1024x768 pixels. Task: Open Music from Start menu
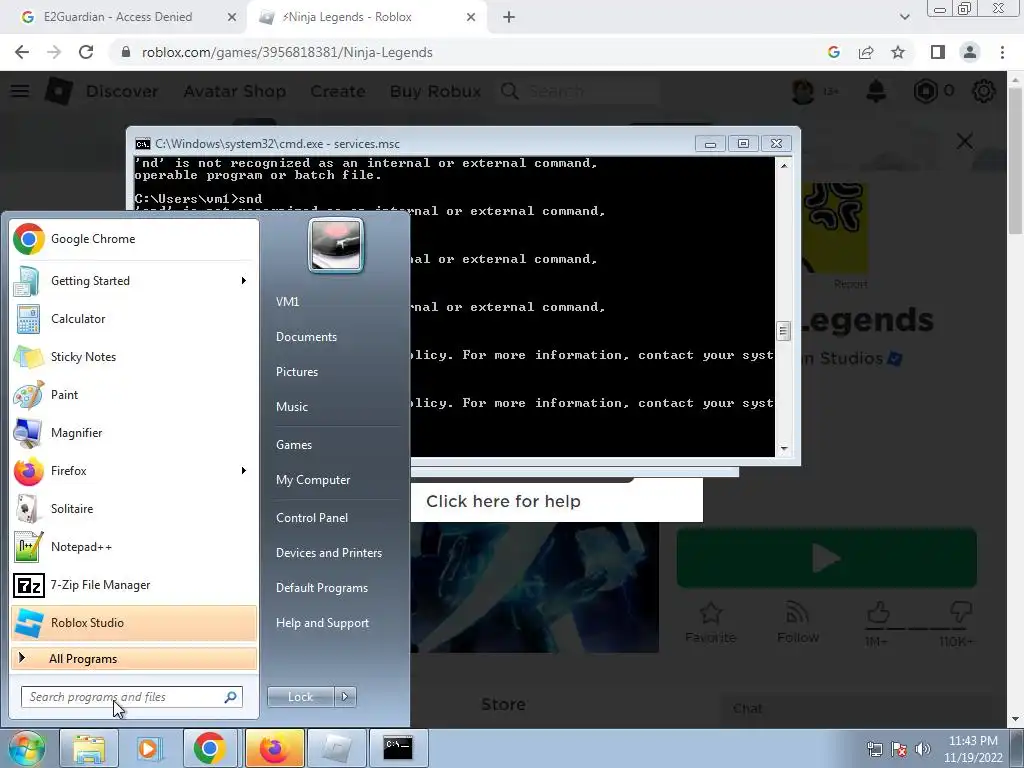pos(292,407)
